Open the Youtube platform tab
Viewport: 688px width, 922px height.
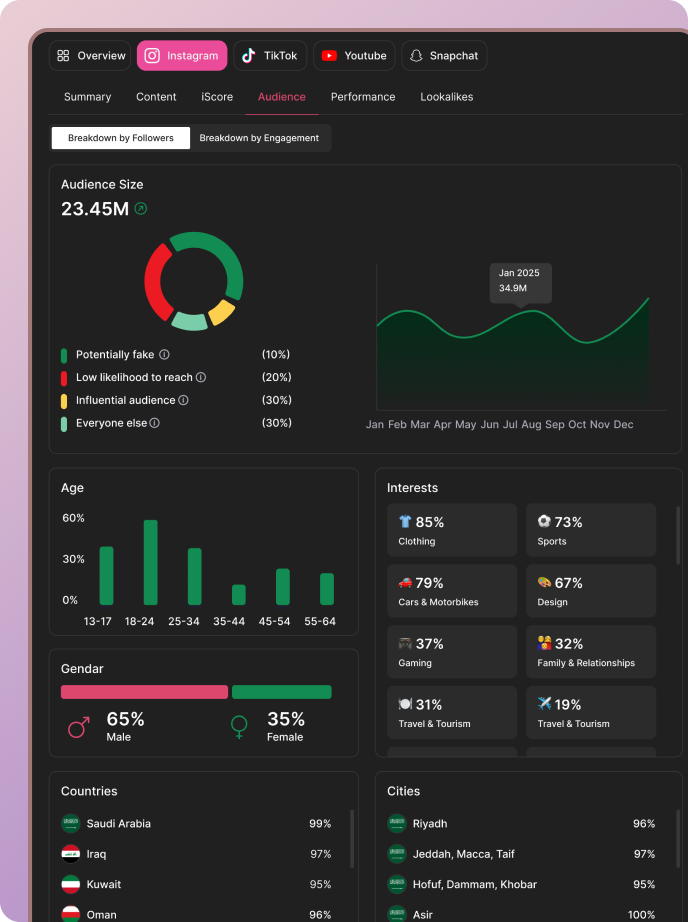pyautogui.click(x=354, y=56)
